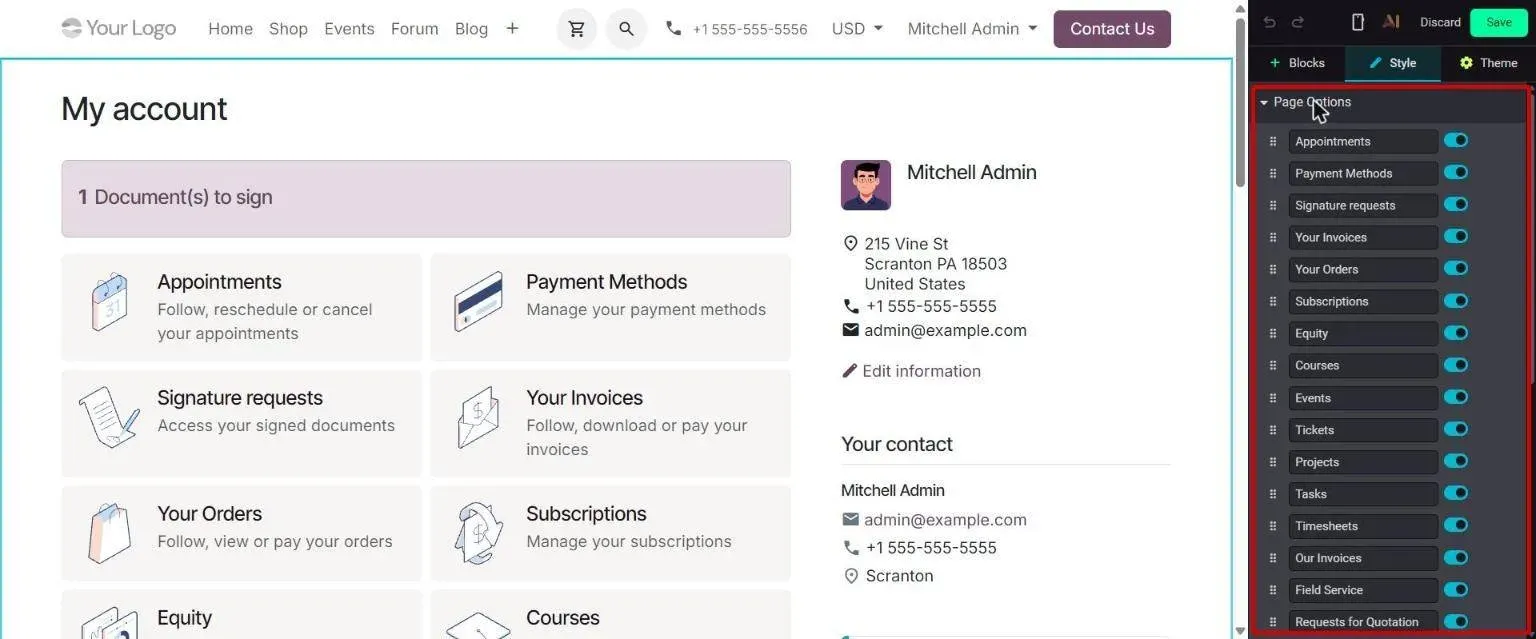Click the Your Invoices envelope icon
1536x639 pixels.
tap(478, 418)
